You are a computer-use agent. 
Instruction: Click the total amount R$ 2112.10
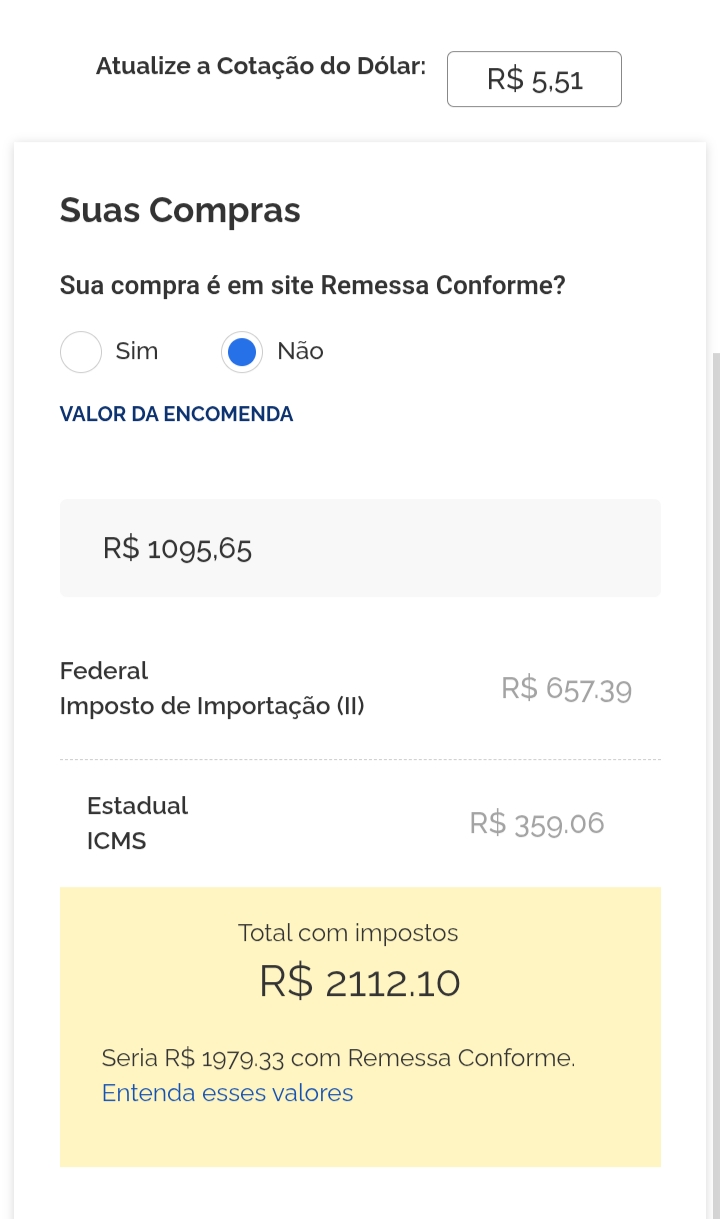click(360, 984)
